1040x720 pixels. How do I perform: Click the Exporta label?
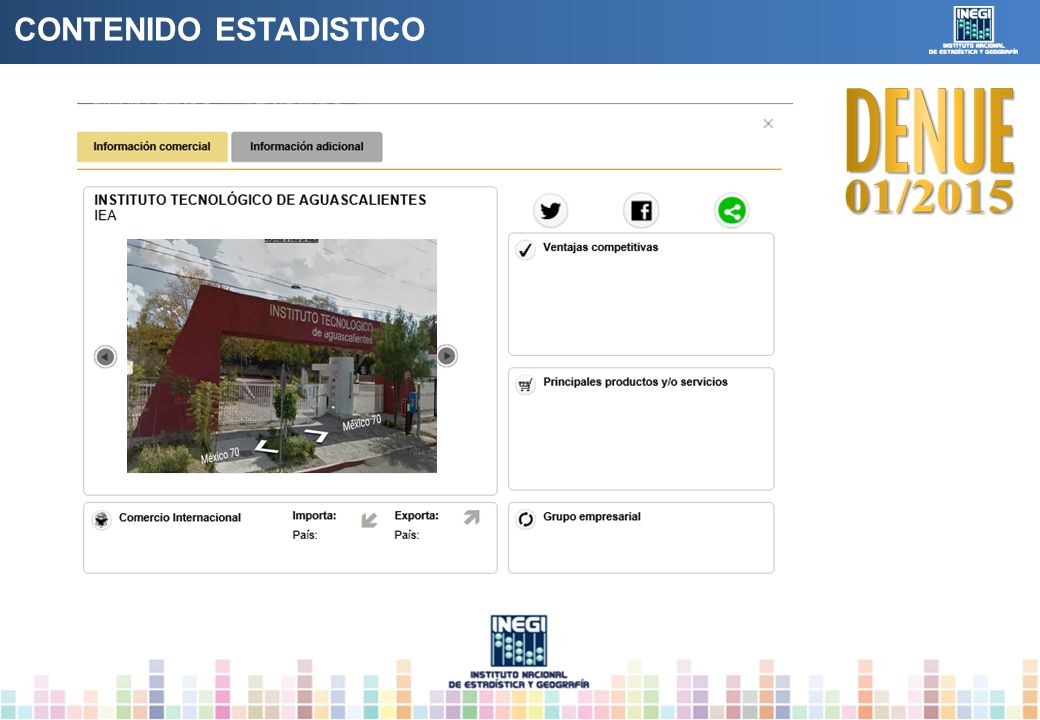point(416,515)
